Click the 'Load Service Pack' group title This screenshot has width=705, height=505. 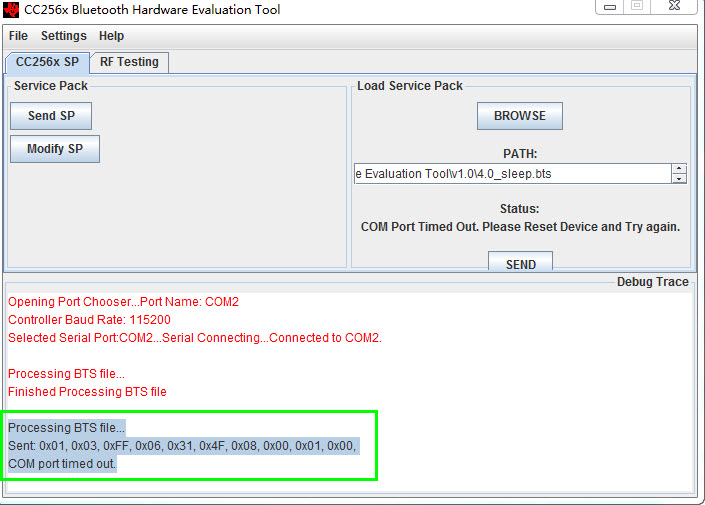410,86
